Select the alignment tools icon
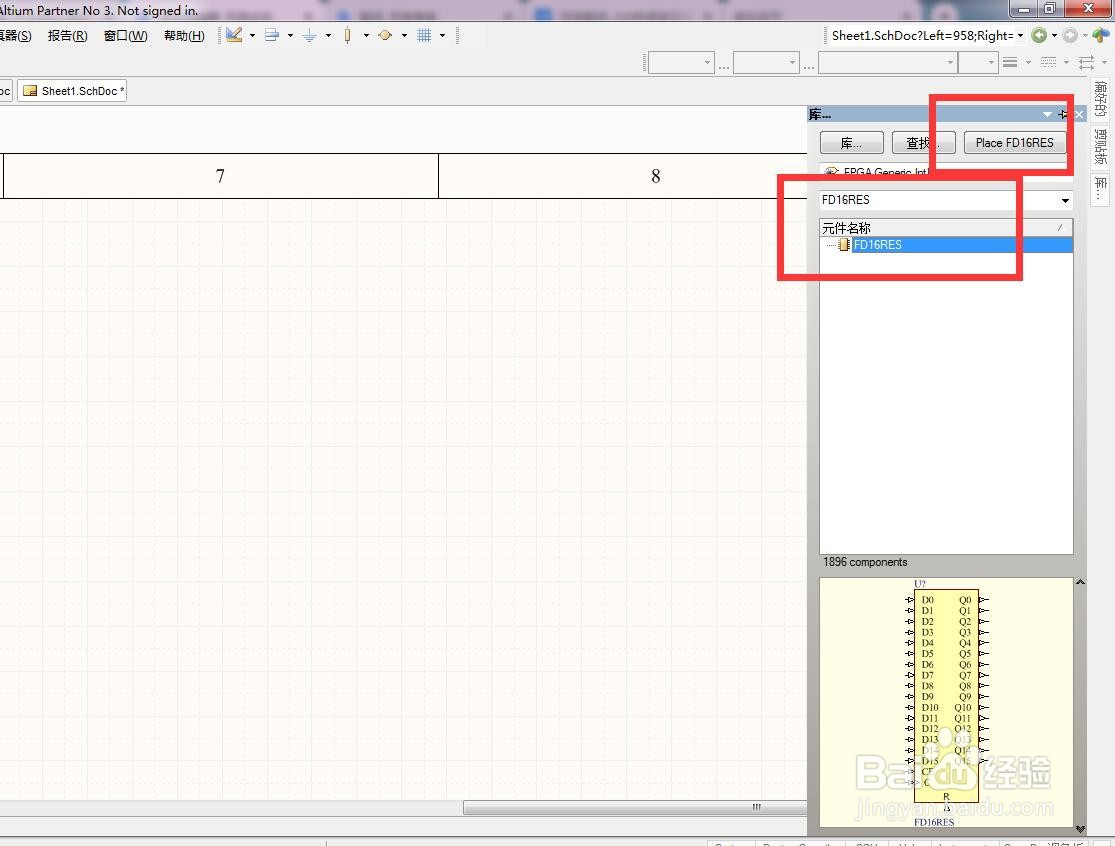Screen dimensions: 1115x846 tap(272, 35)
